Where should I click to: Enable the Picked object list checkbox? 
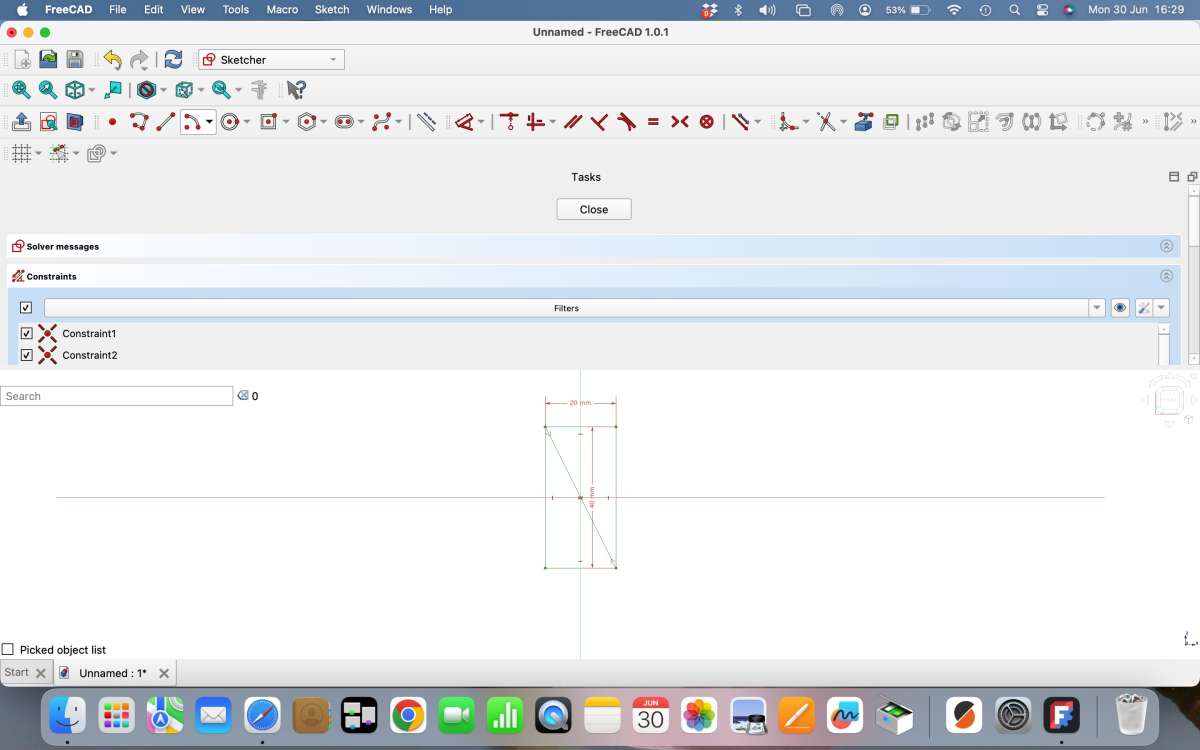click(8, 650)
